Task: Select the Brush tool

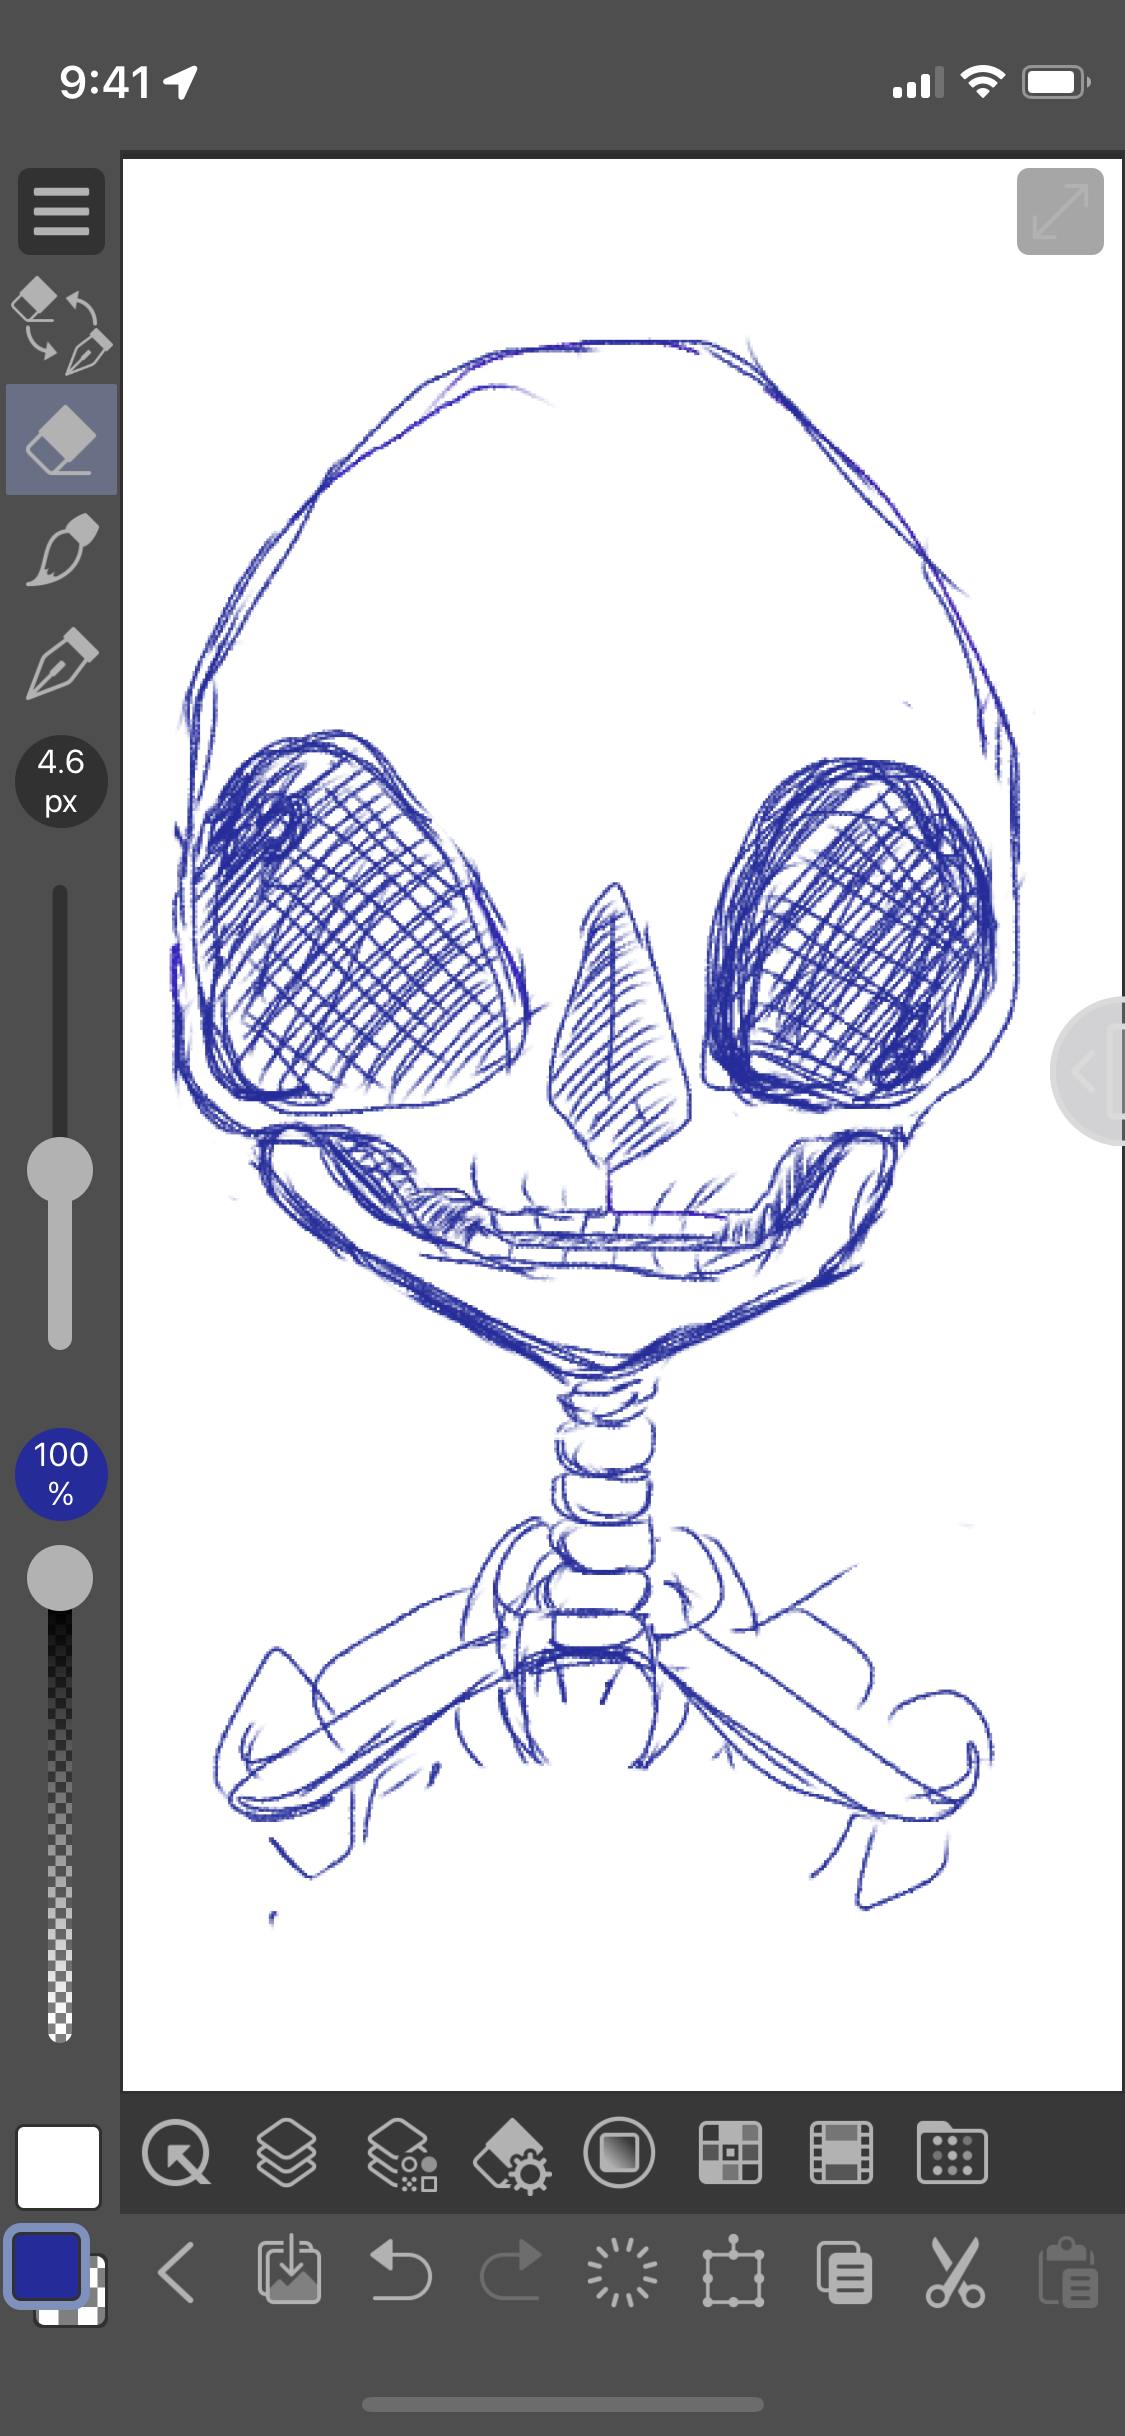Action: point(61,549)
